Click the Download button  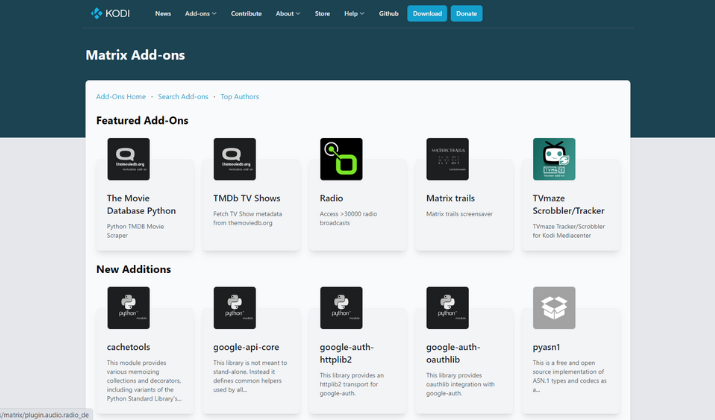427,14
